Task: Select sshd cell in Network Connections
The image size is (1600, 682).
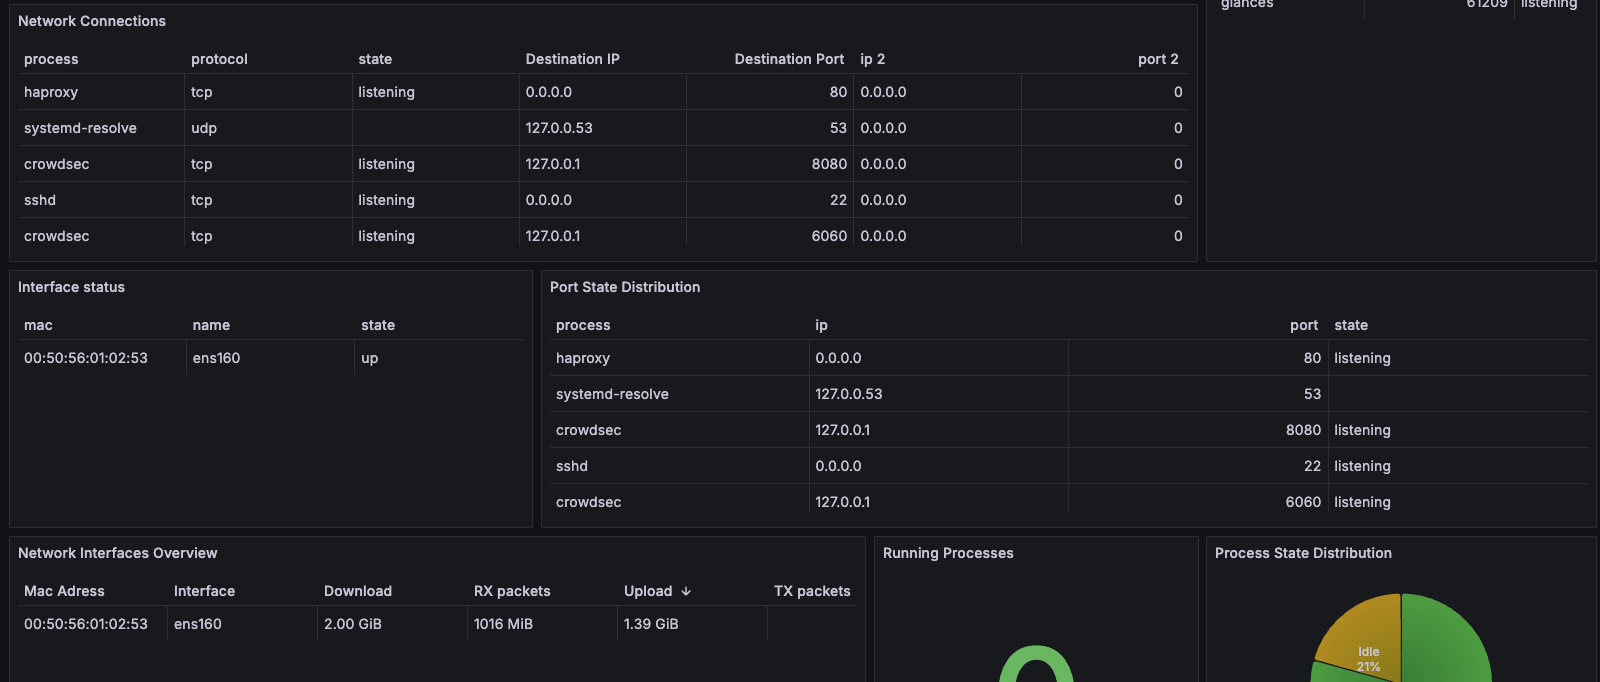Action: [40, 200]
